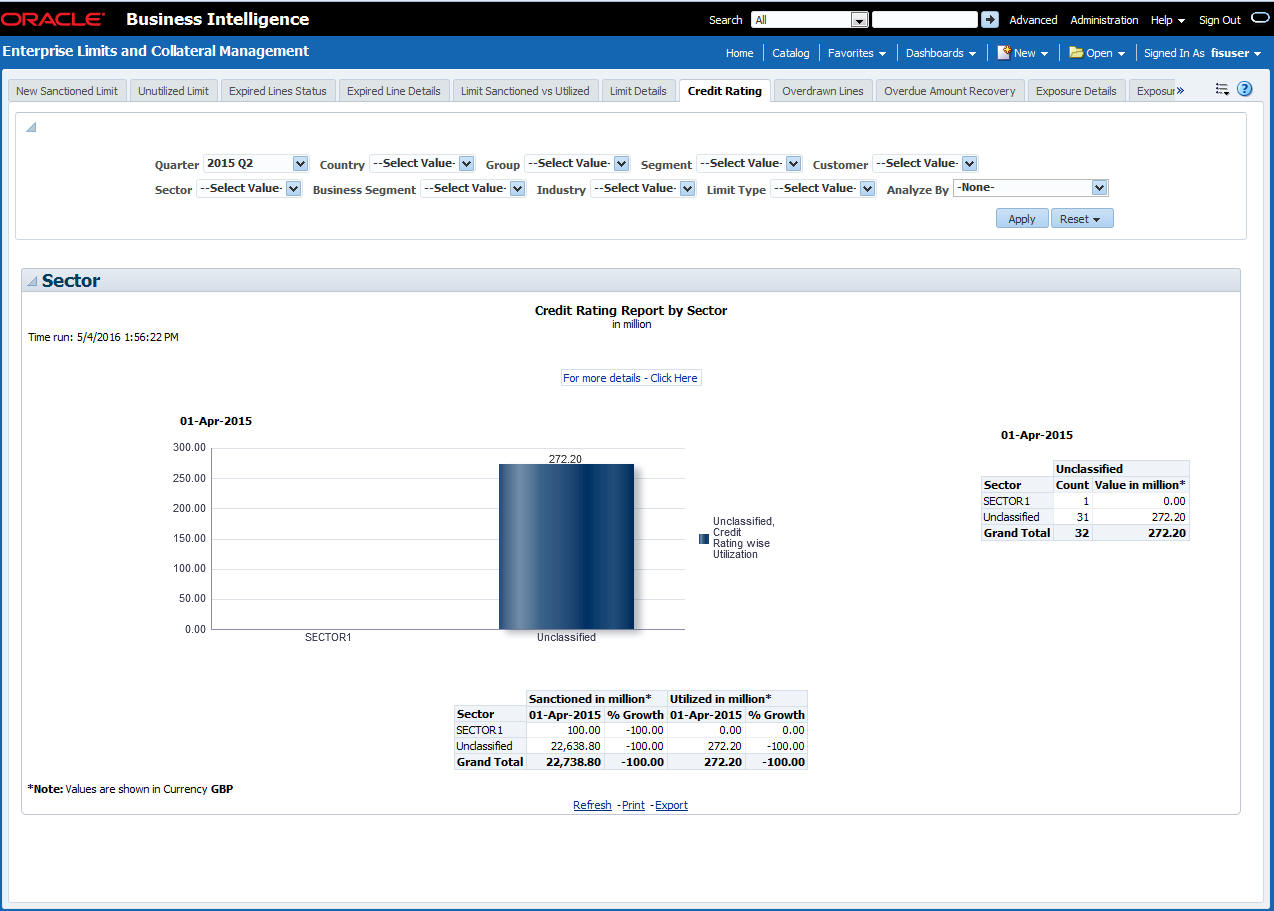Open the Segment dropdown
Screen dimensions: 1274x911
tap(793, 163)
